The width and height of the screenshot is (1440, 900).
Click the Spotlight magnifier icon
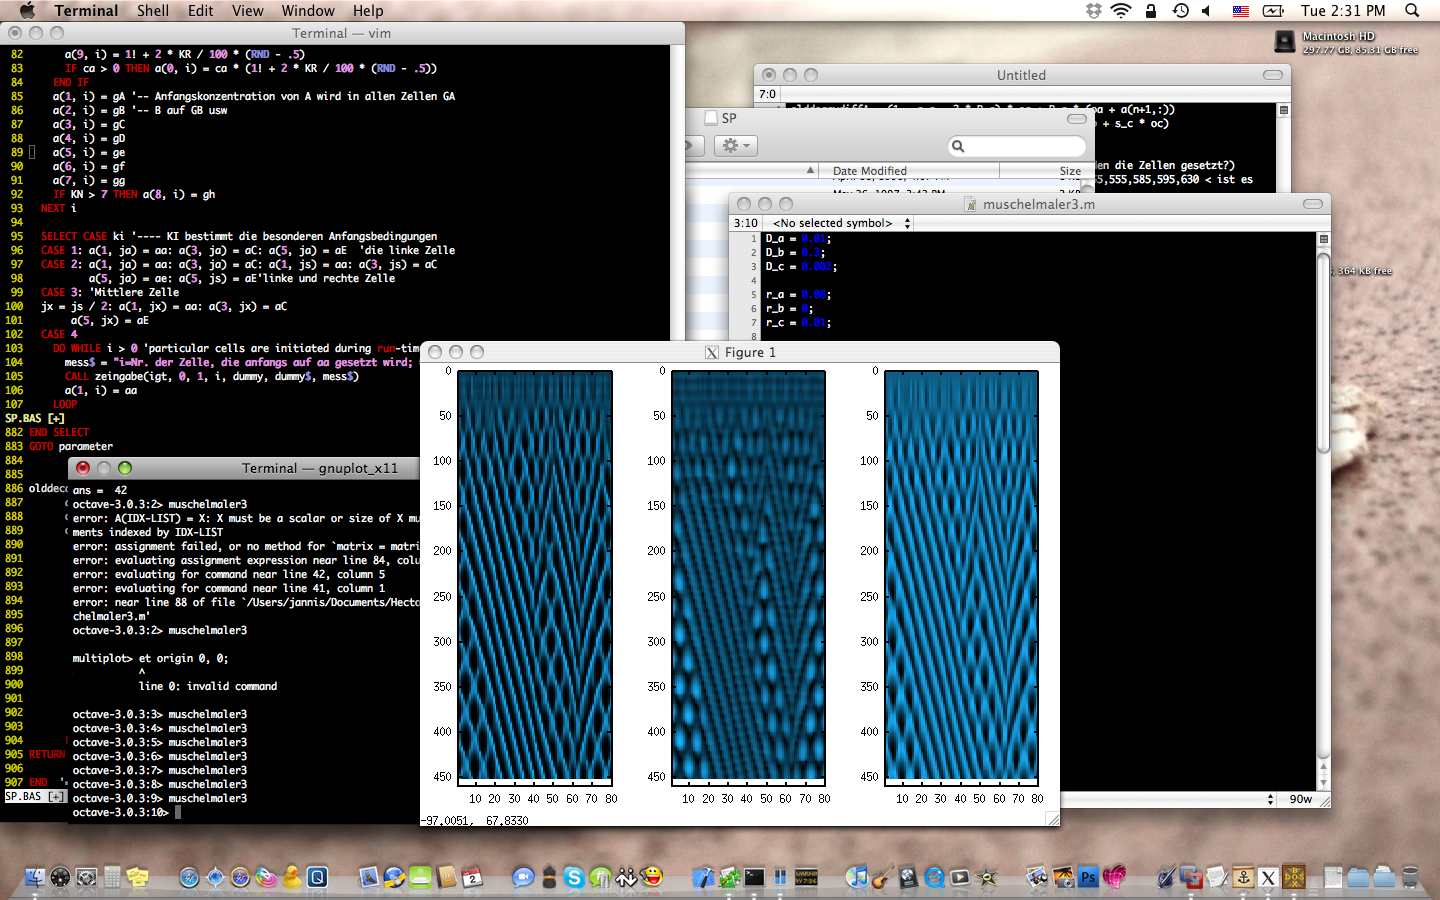click(1412, 11)
